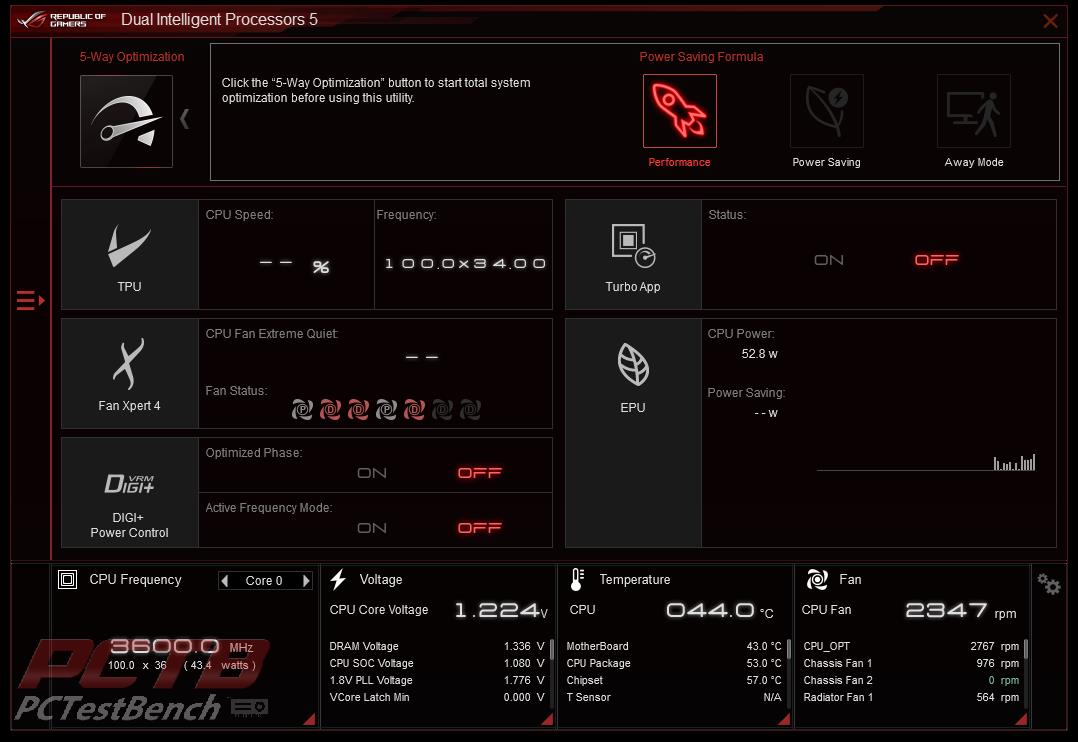
Task: Select the DRAM Voltage row
Action: (x=437, y=646)
